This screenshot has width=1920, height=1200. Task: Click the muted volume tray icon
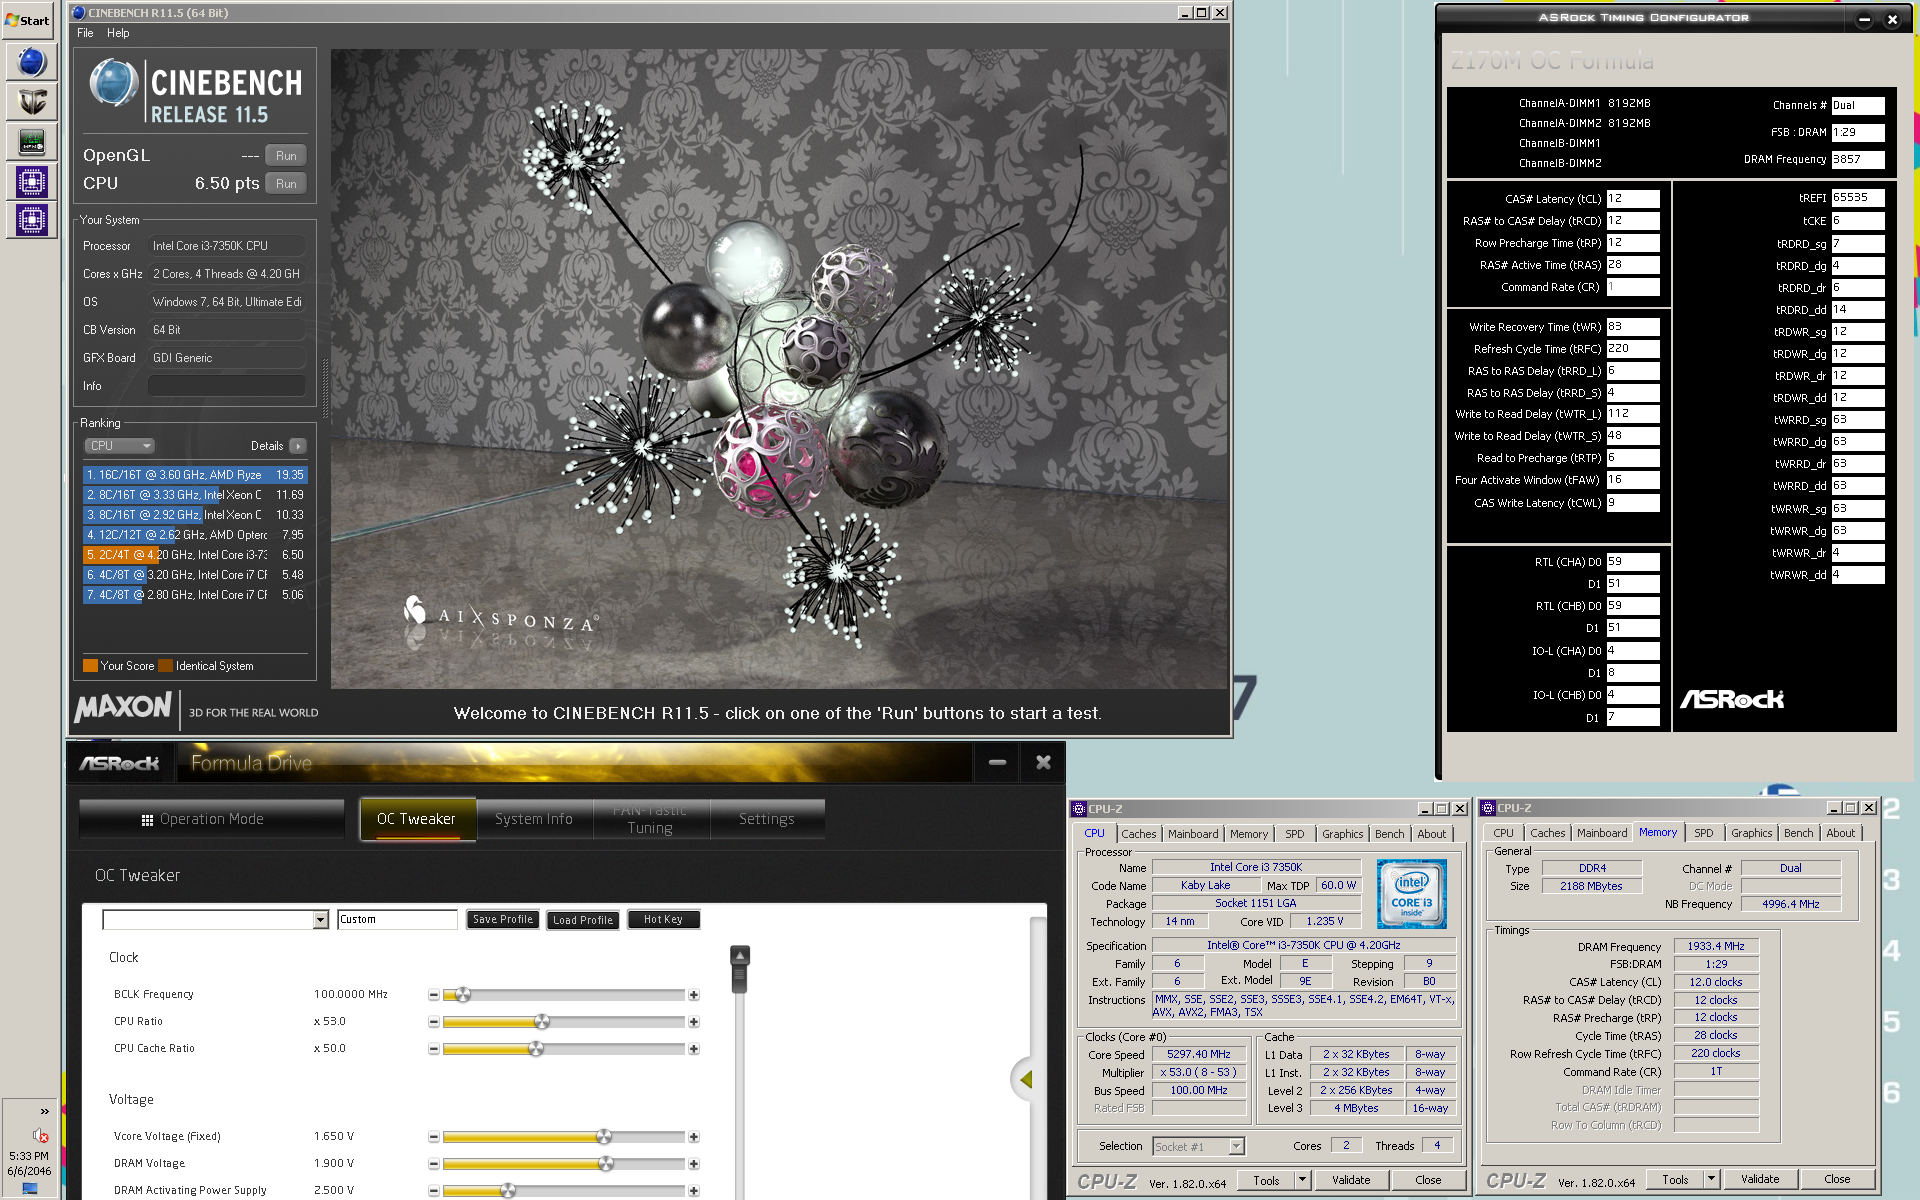pyautogui.click(x=41, y=1135)
